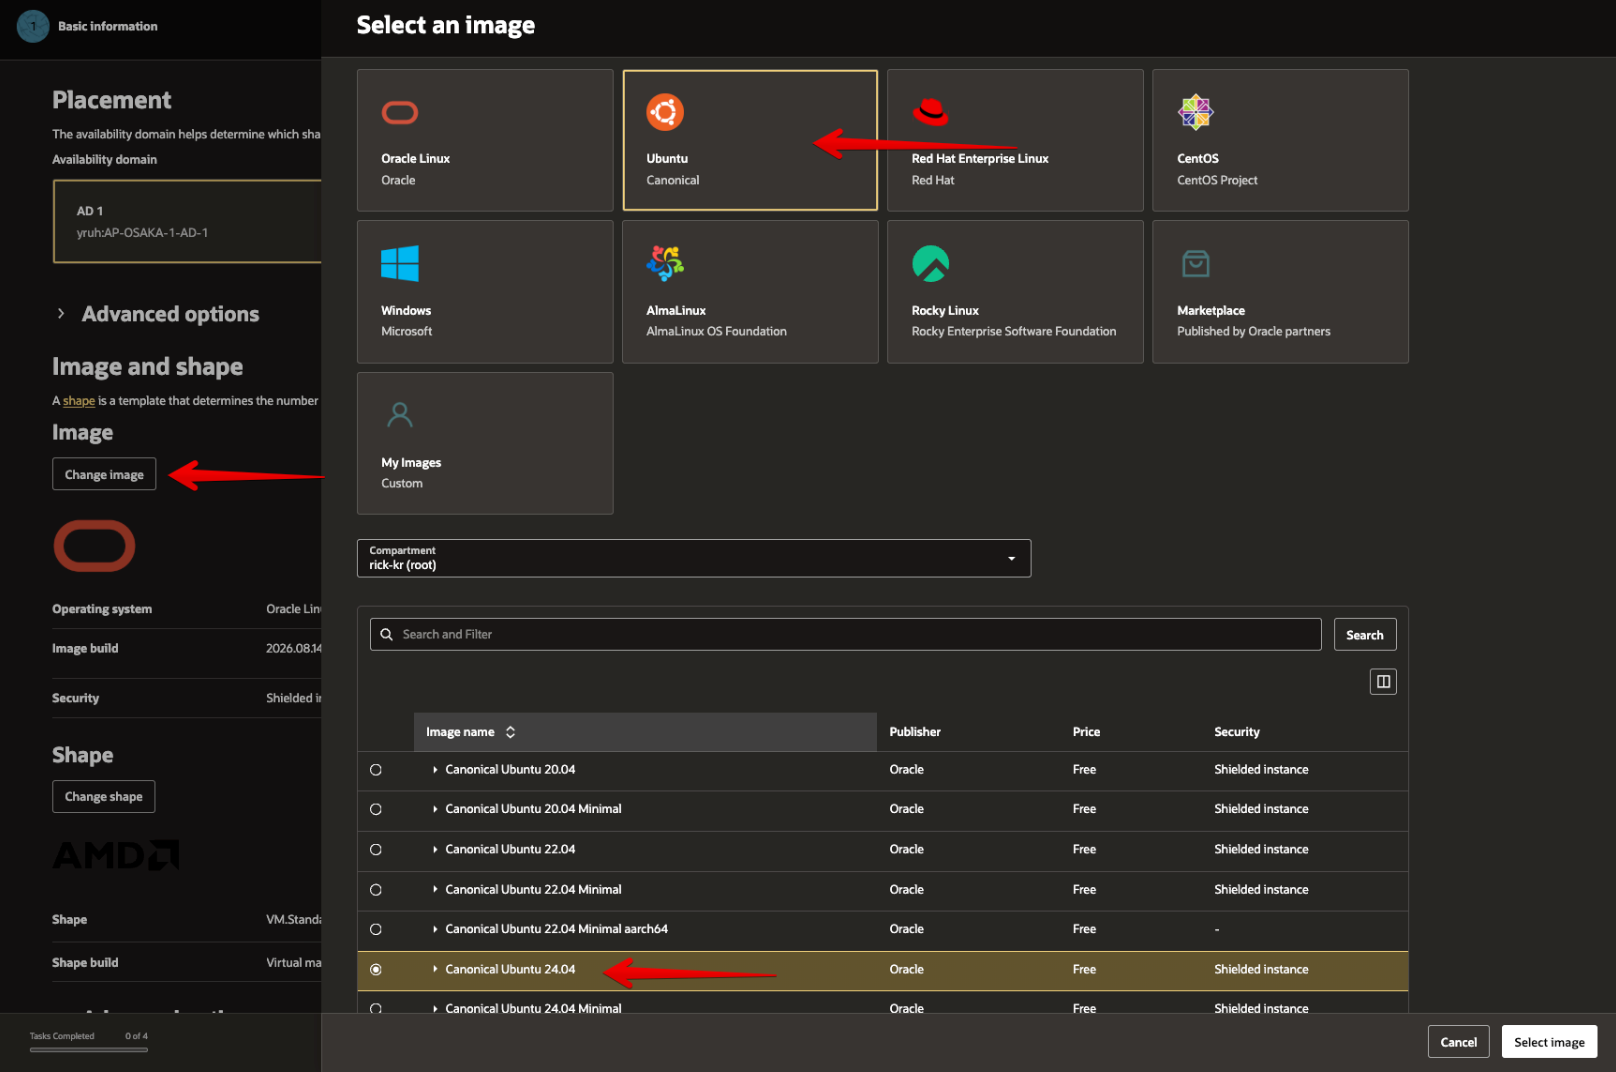Click the Shape build label
1616x1072 pixels.
85,963
